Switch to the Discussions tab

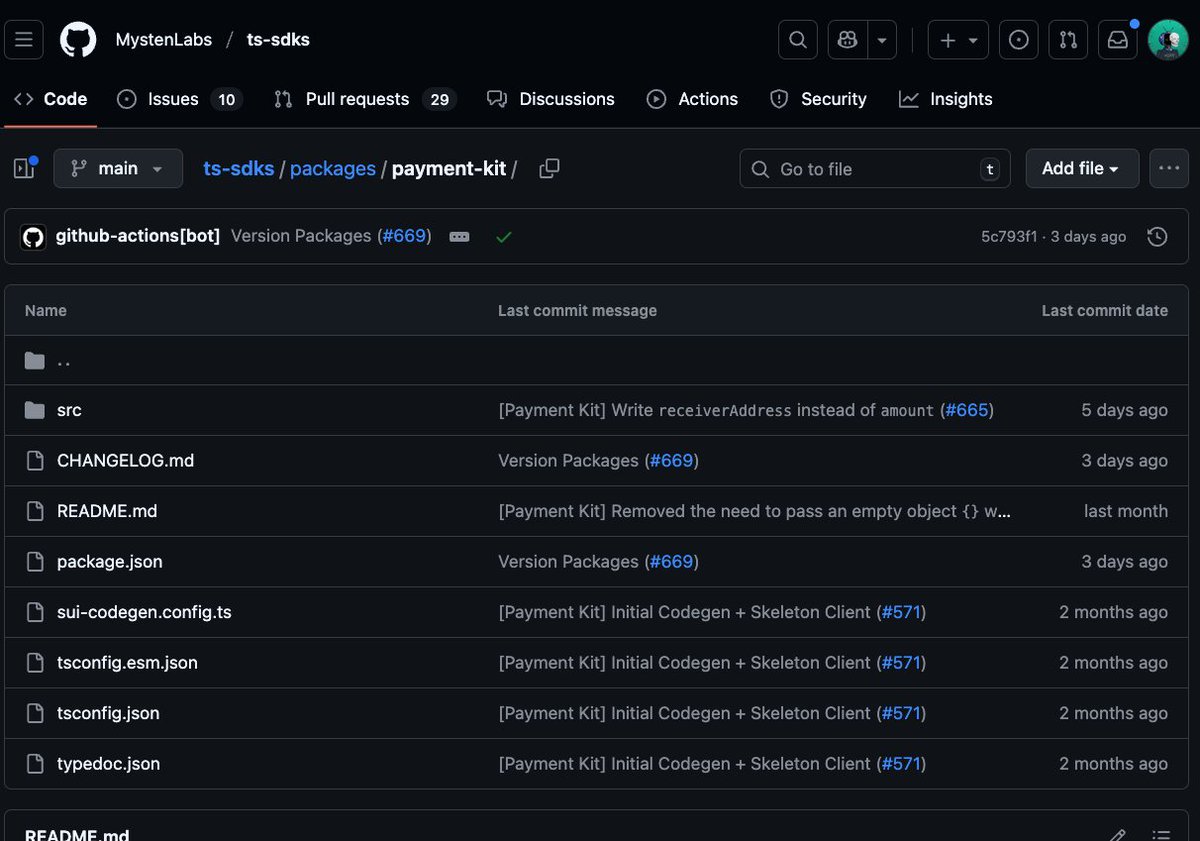551,99
